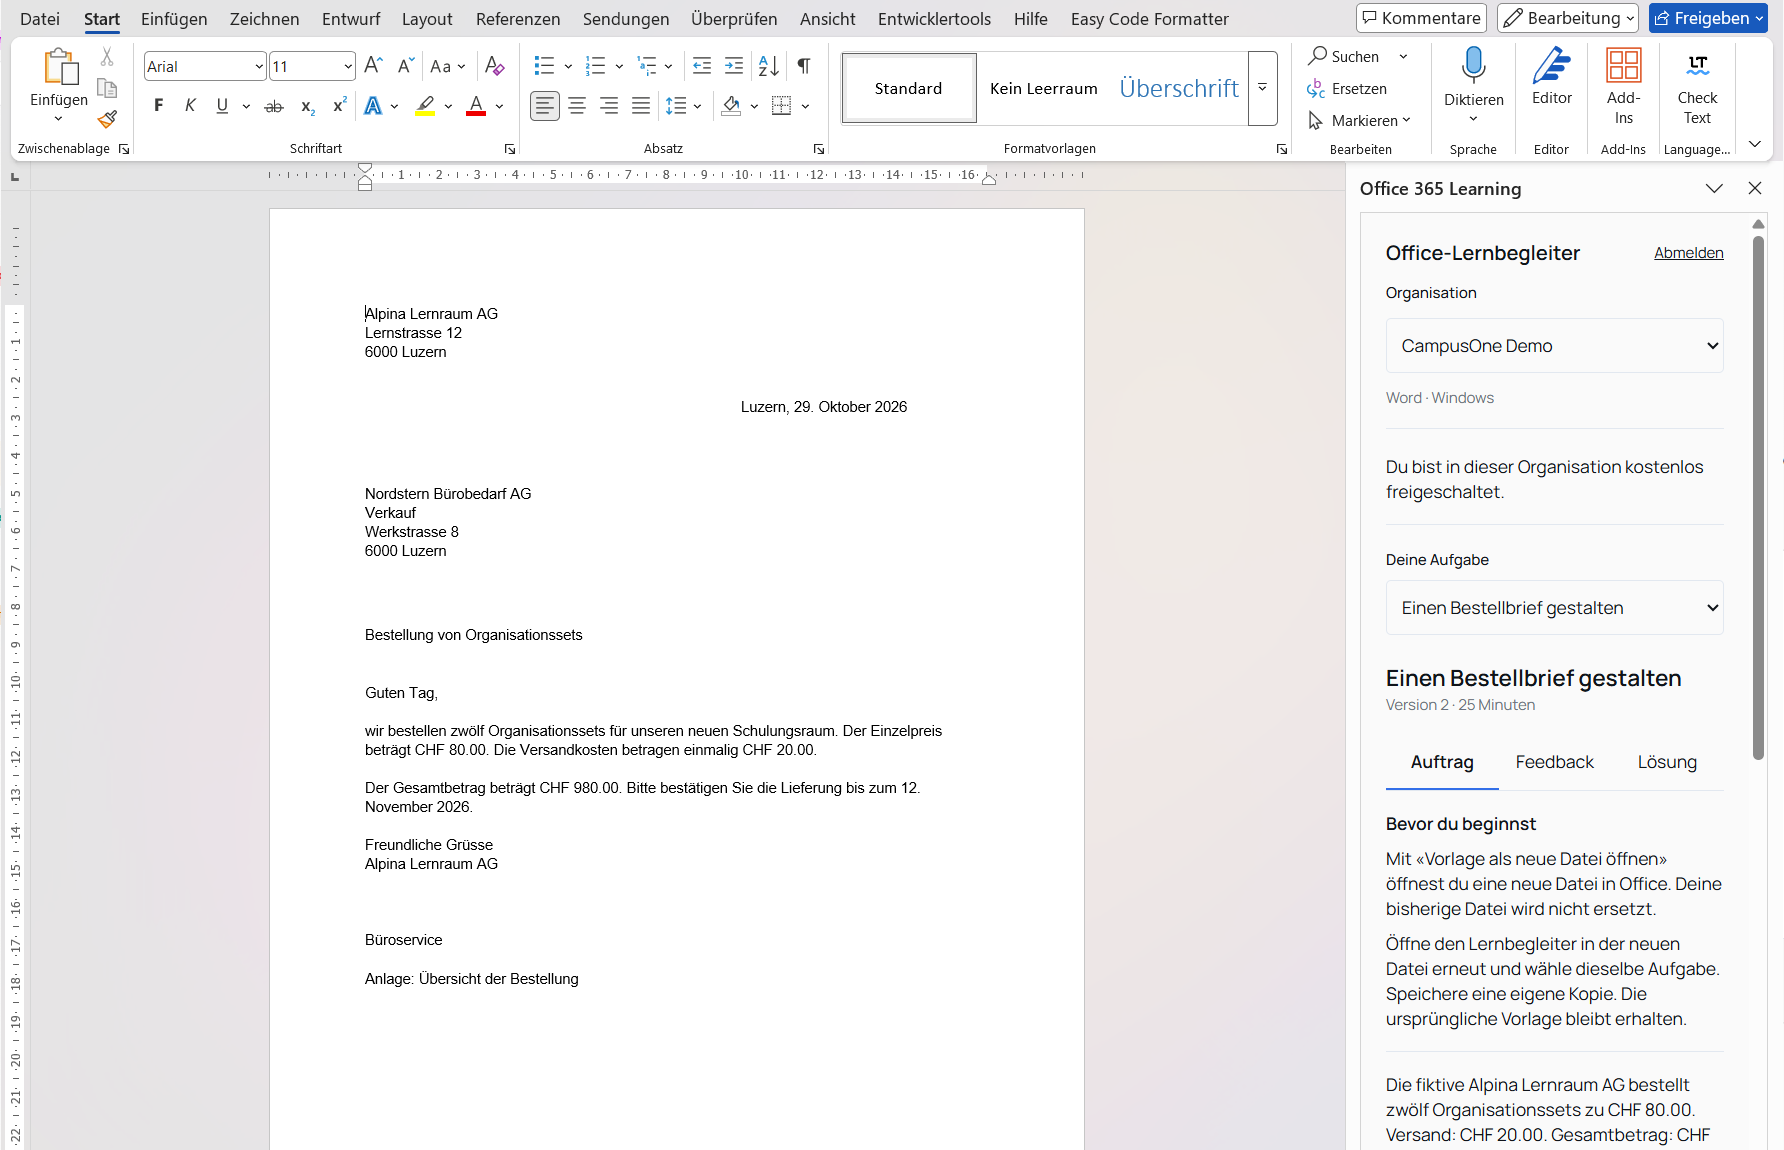Screen dimensions: 1784x1150
Task: Toggle underline formatting
Action: click(x=222, y=106)
